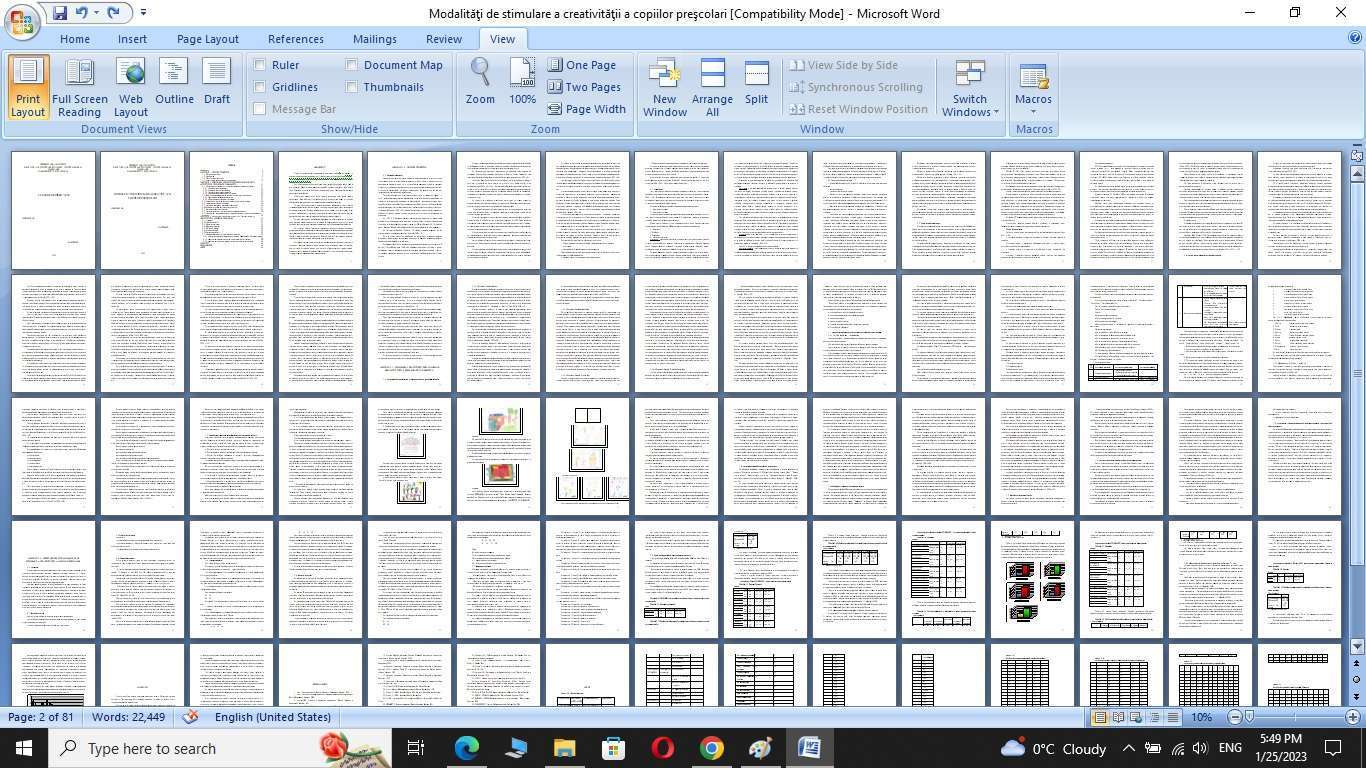
Task: Enable the Thumbnails checkbox
Action: tap(352, 87)
